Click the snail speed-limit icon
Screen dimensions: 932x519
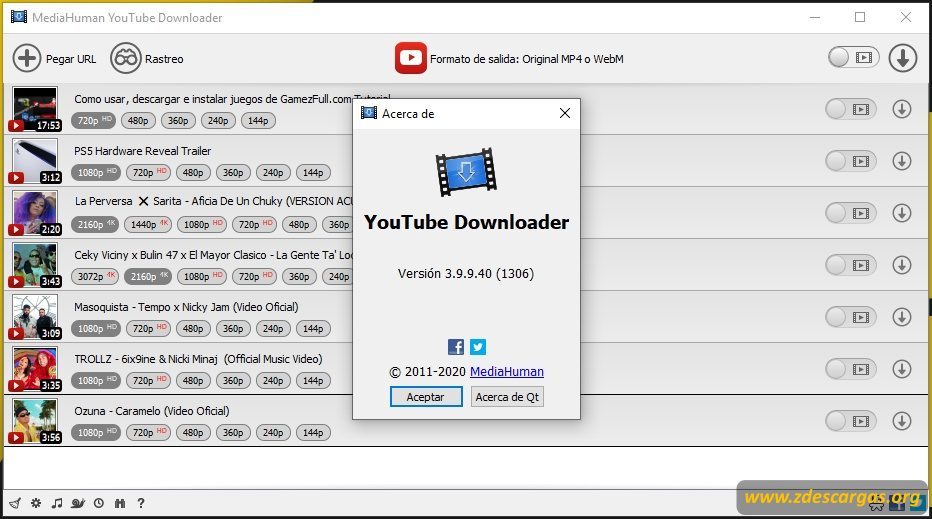tap(78, 503)
